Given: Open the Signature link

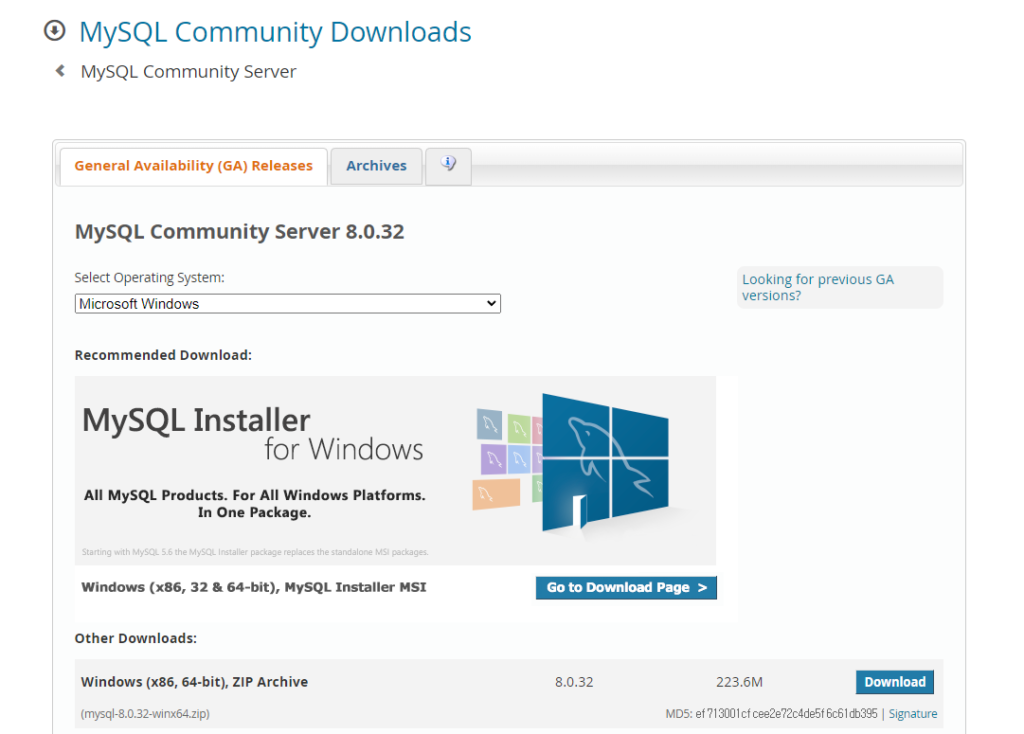Looking at the screenshot, I should (x=912, y=714).
